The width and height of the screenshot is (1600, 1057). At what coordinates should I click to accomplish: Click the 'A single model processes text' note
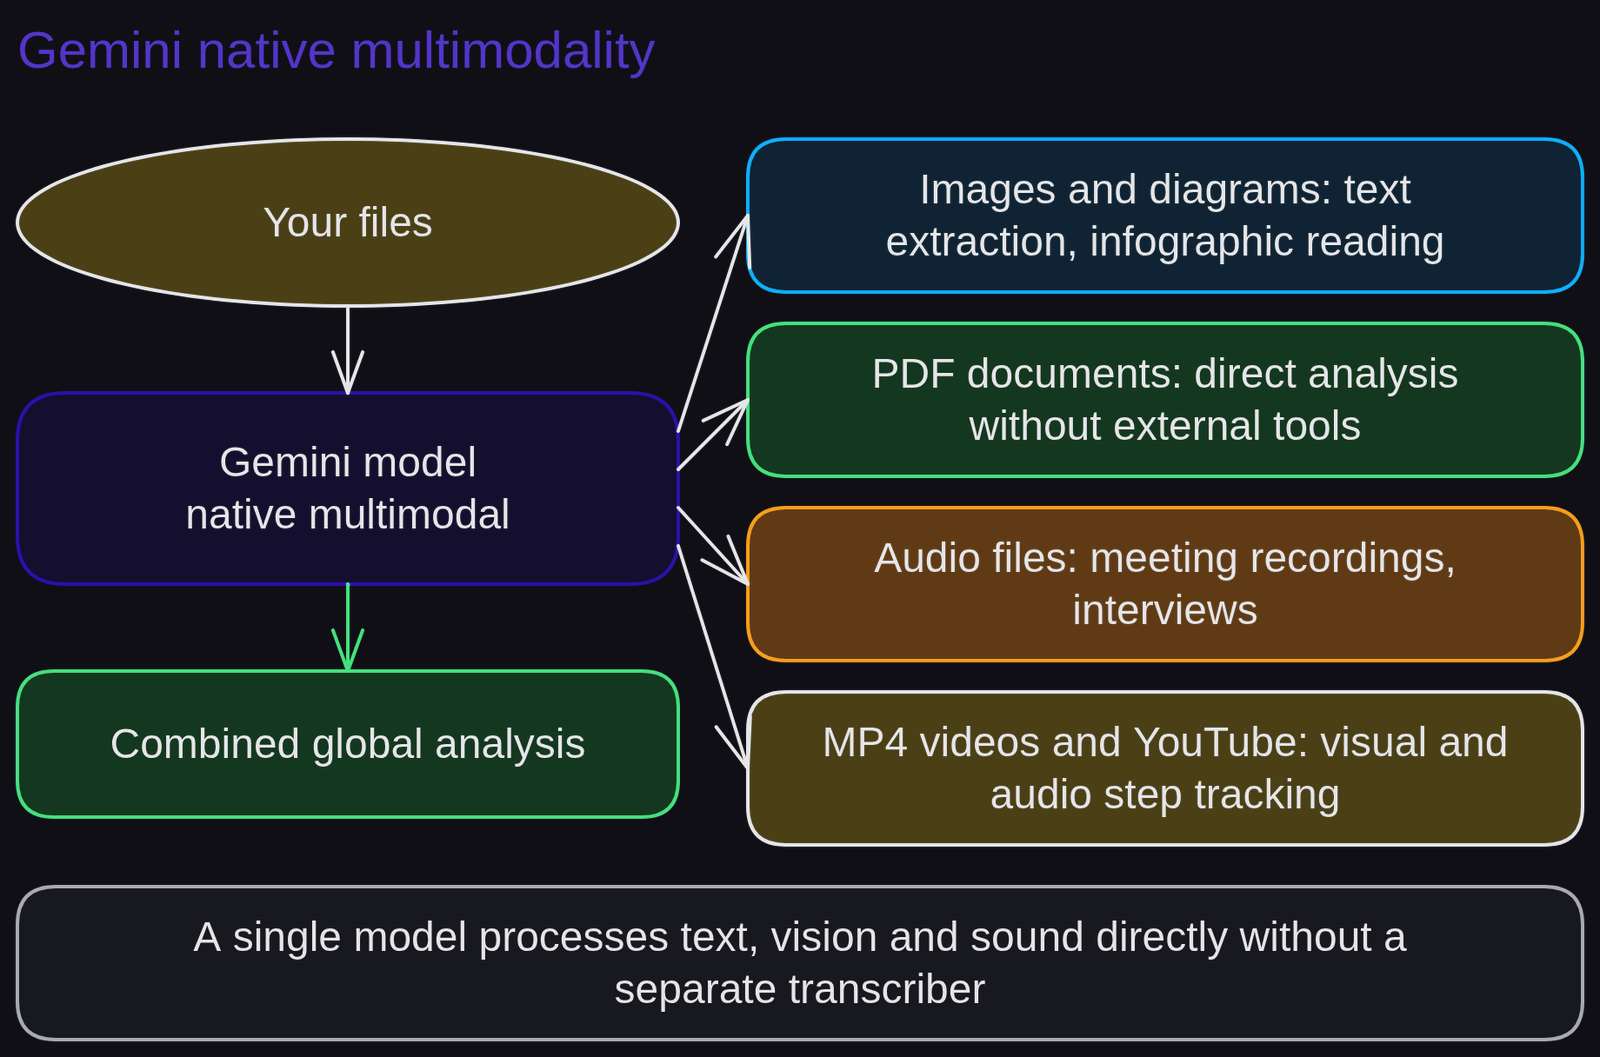pos(800,963)
